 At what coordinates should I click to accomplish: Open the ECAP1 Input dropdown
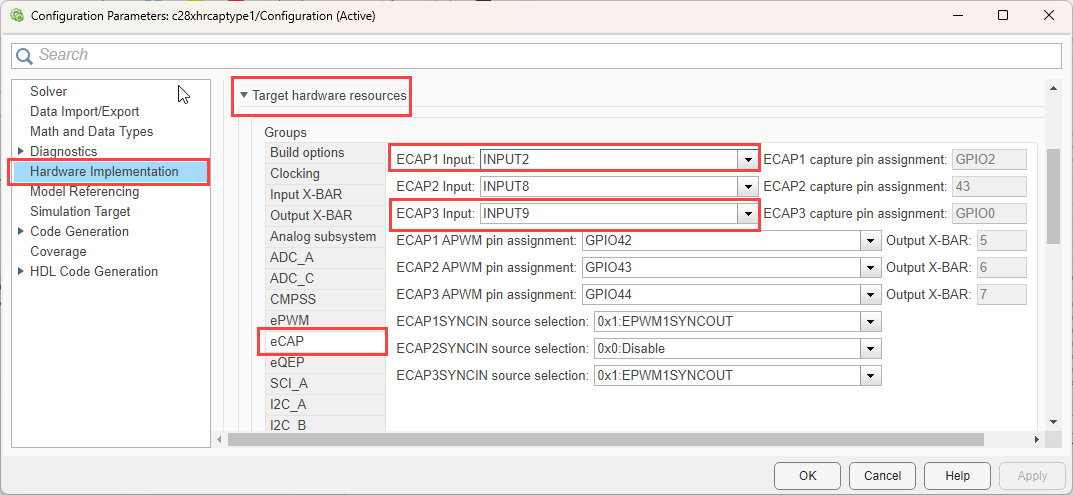tap(747, 159)
